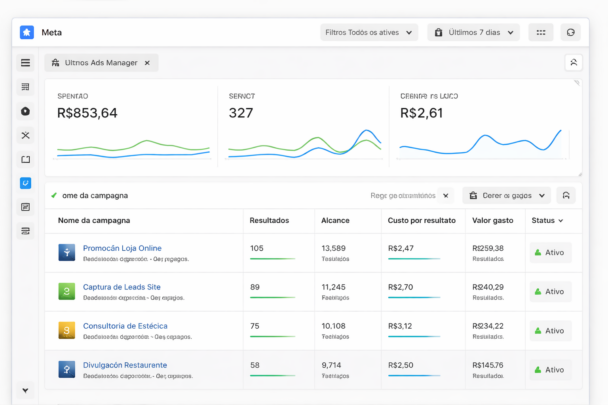The image size is (608, 405).
Task: Click the orange Consultoria de Estécica icon
Action: tap(66, 331)
